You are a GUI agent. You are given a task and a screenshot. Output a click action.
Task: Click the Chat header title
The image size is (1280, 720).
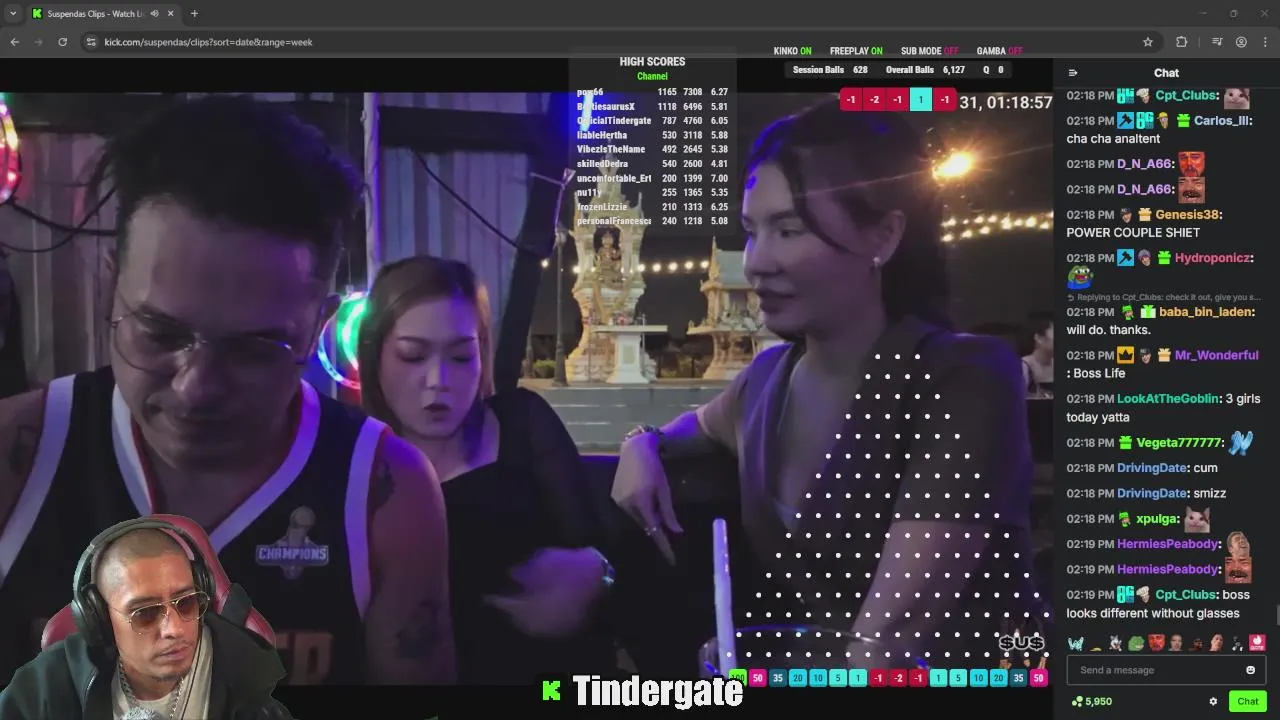coord(1166,73)
